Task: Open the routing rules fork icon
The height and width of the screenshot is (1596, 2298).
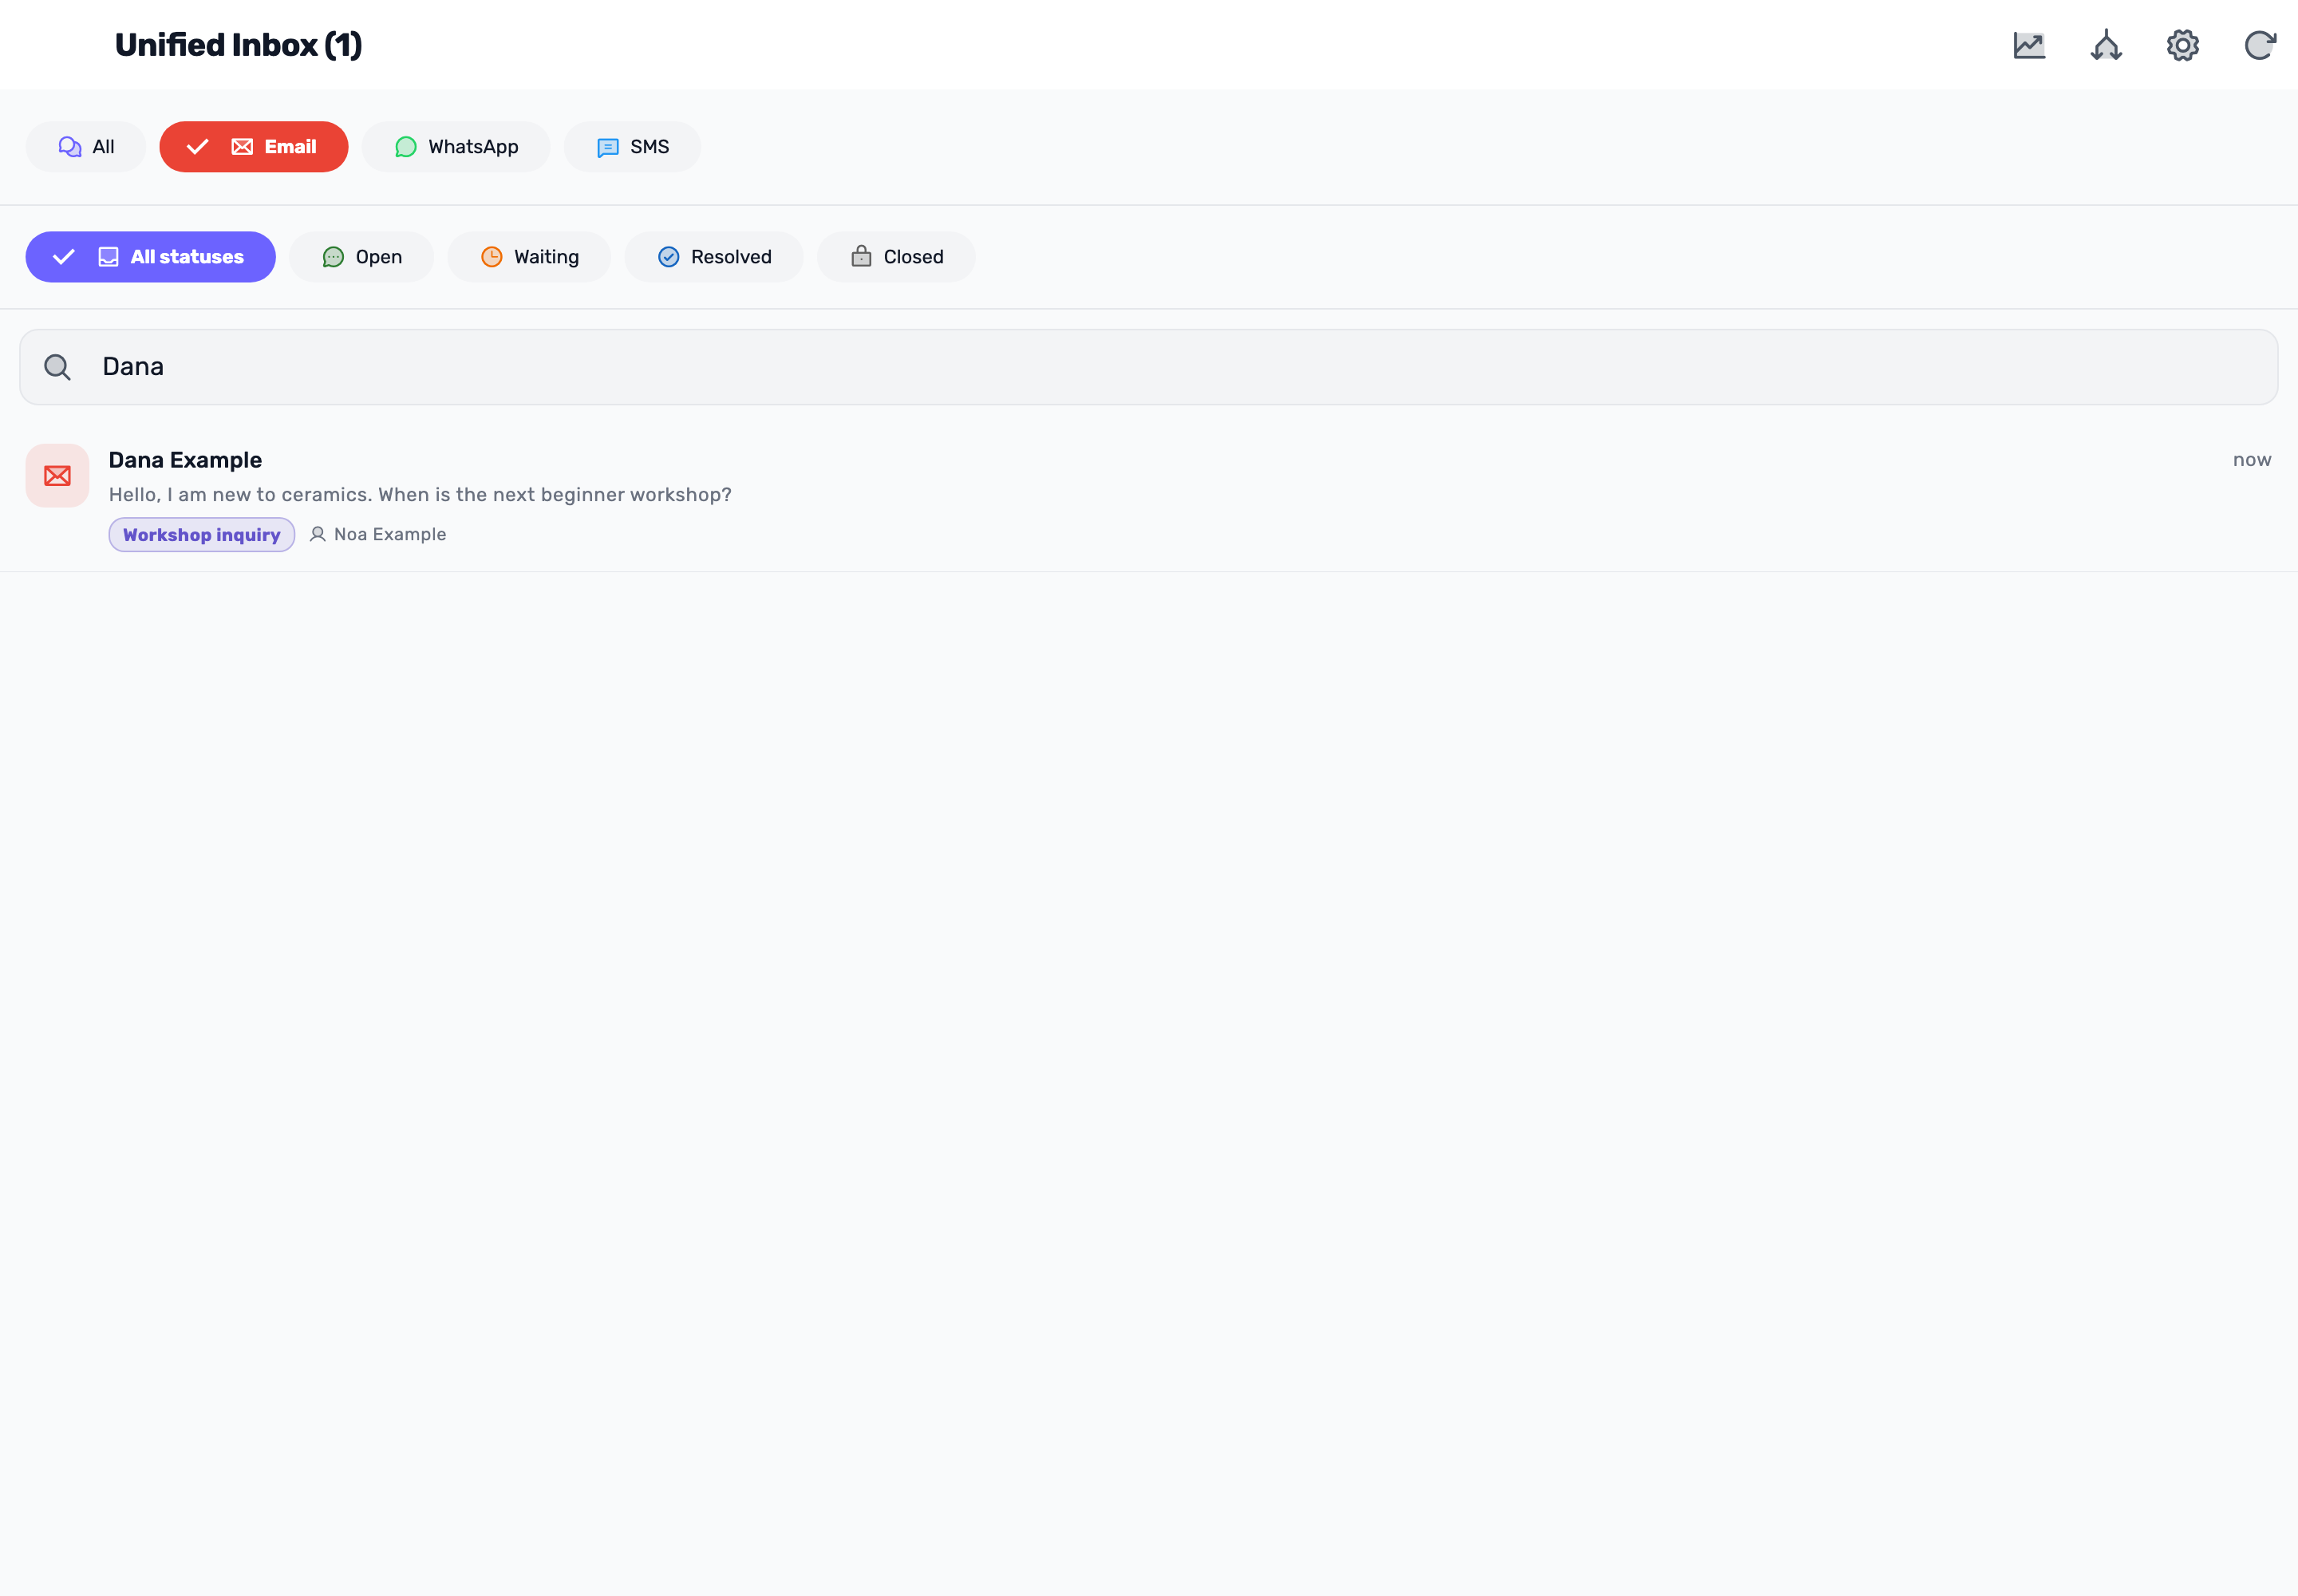Action: pyautogui.click(x=2106, y=45)
